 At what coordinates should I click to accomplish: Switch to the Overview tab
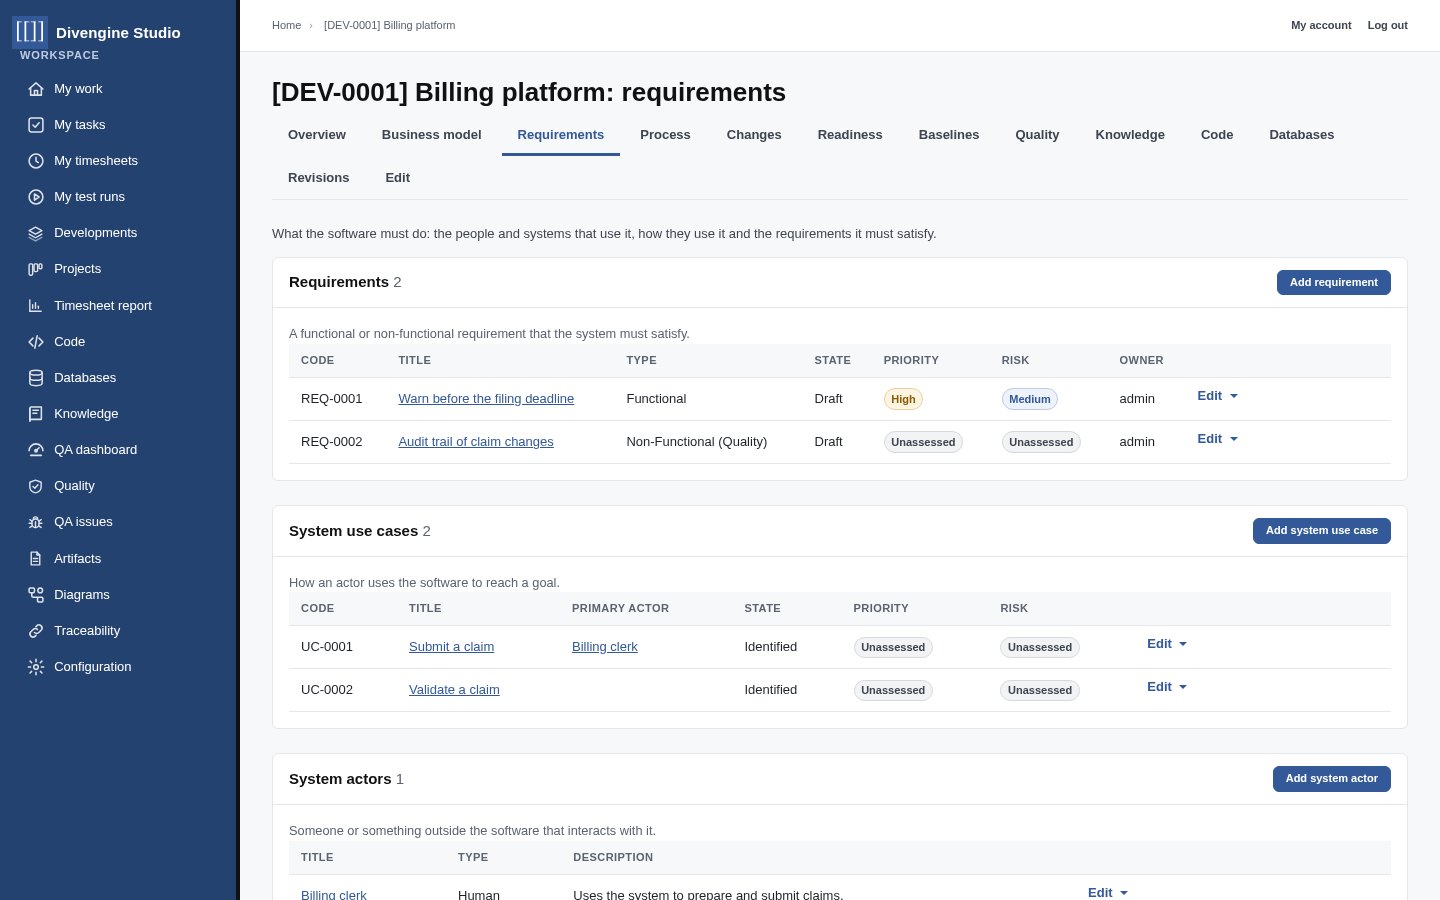(317, 135)
